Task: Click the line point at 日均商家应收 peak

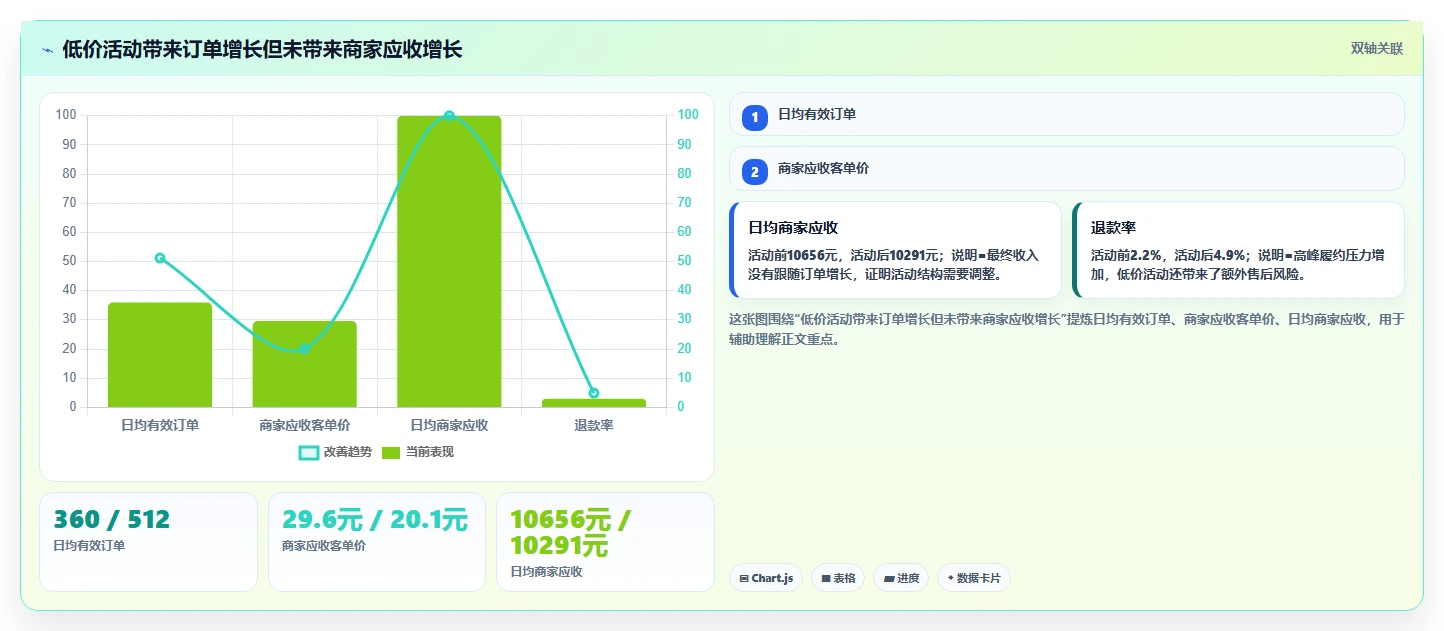Action: pyautogui.click(x=449, y=116)
